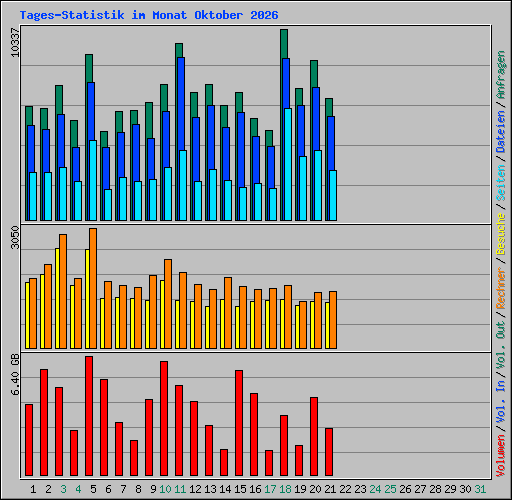This screenshot has height=500, width=512.
Task: Click the 'Seiten' legend label
Action: (x=501, y=183)
